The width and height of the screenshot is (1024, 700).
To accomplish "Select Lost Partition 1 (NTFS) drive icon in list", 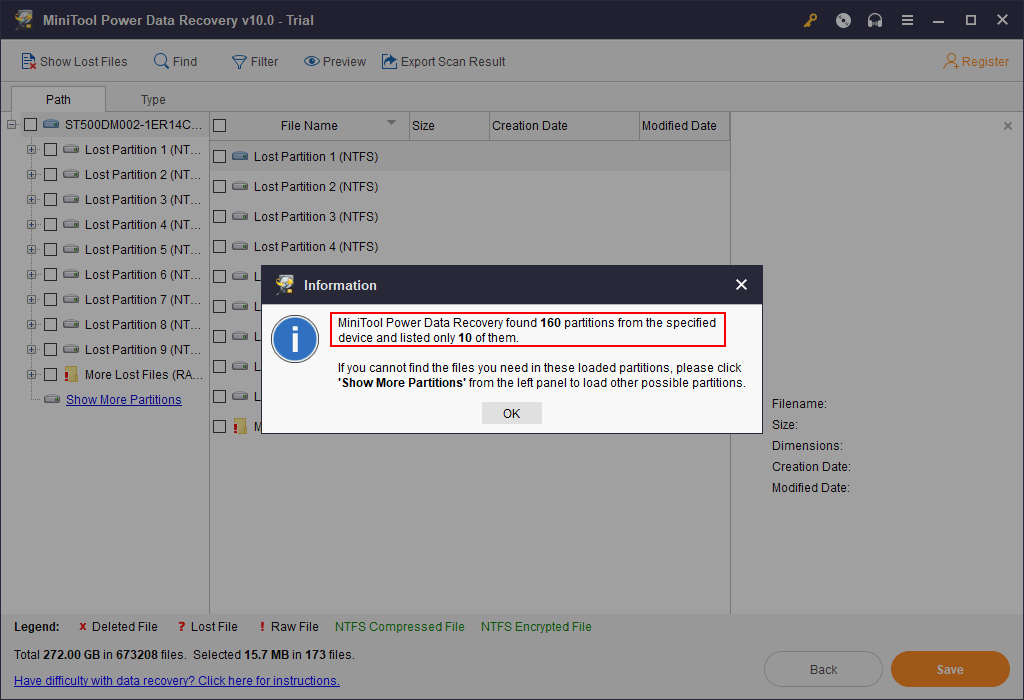I will tap(240, 156).
